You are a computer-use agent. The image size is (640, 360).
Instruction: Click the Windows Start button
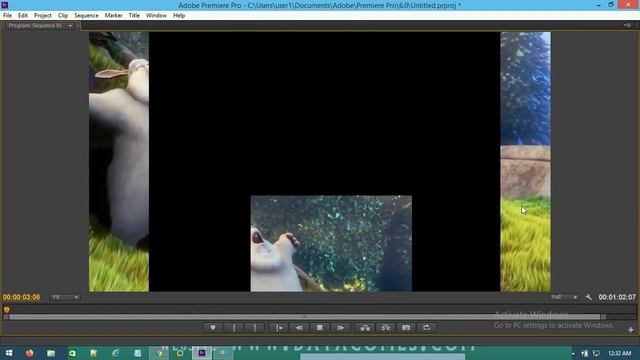point(9,353)
